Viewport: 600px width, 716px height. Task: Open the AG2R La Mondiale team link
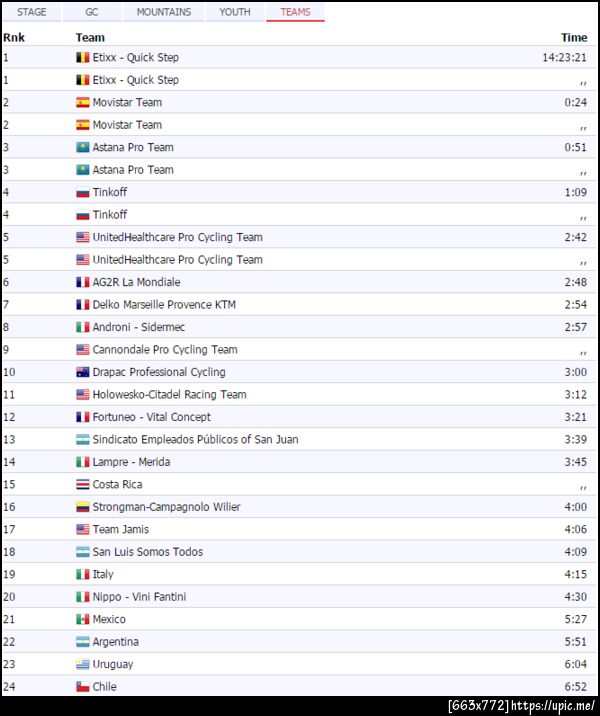[x=136, y=282]
